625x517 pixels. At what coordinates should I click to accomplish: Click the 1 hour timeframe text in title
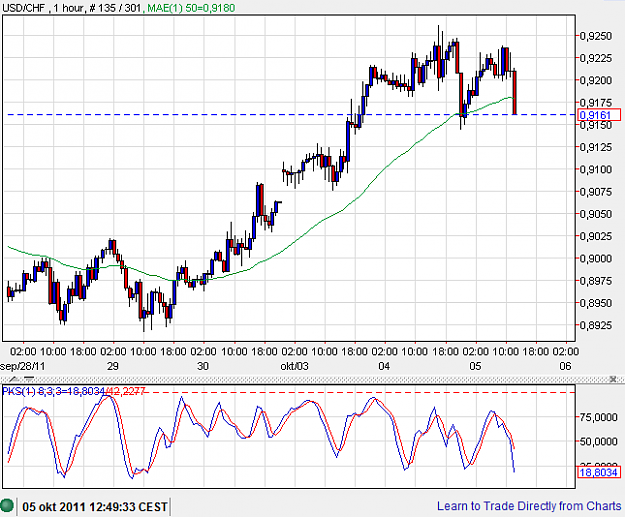tap(68, 8)
